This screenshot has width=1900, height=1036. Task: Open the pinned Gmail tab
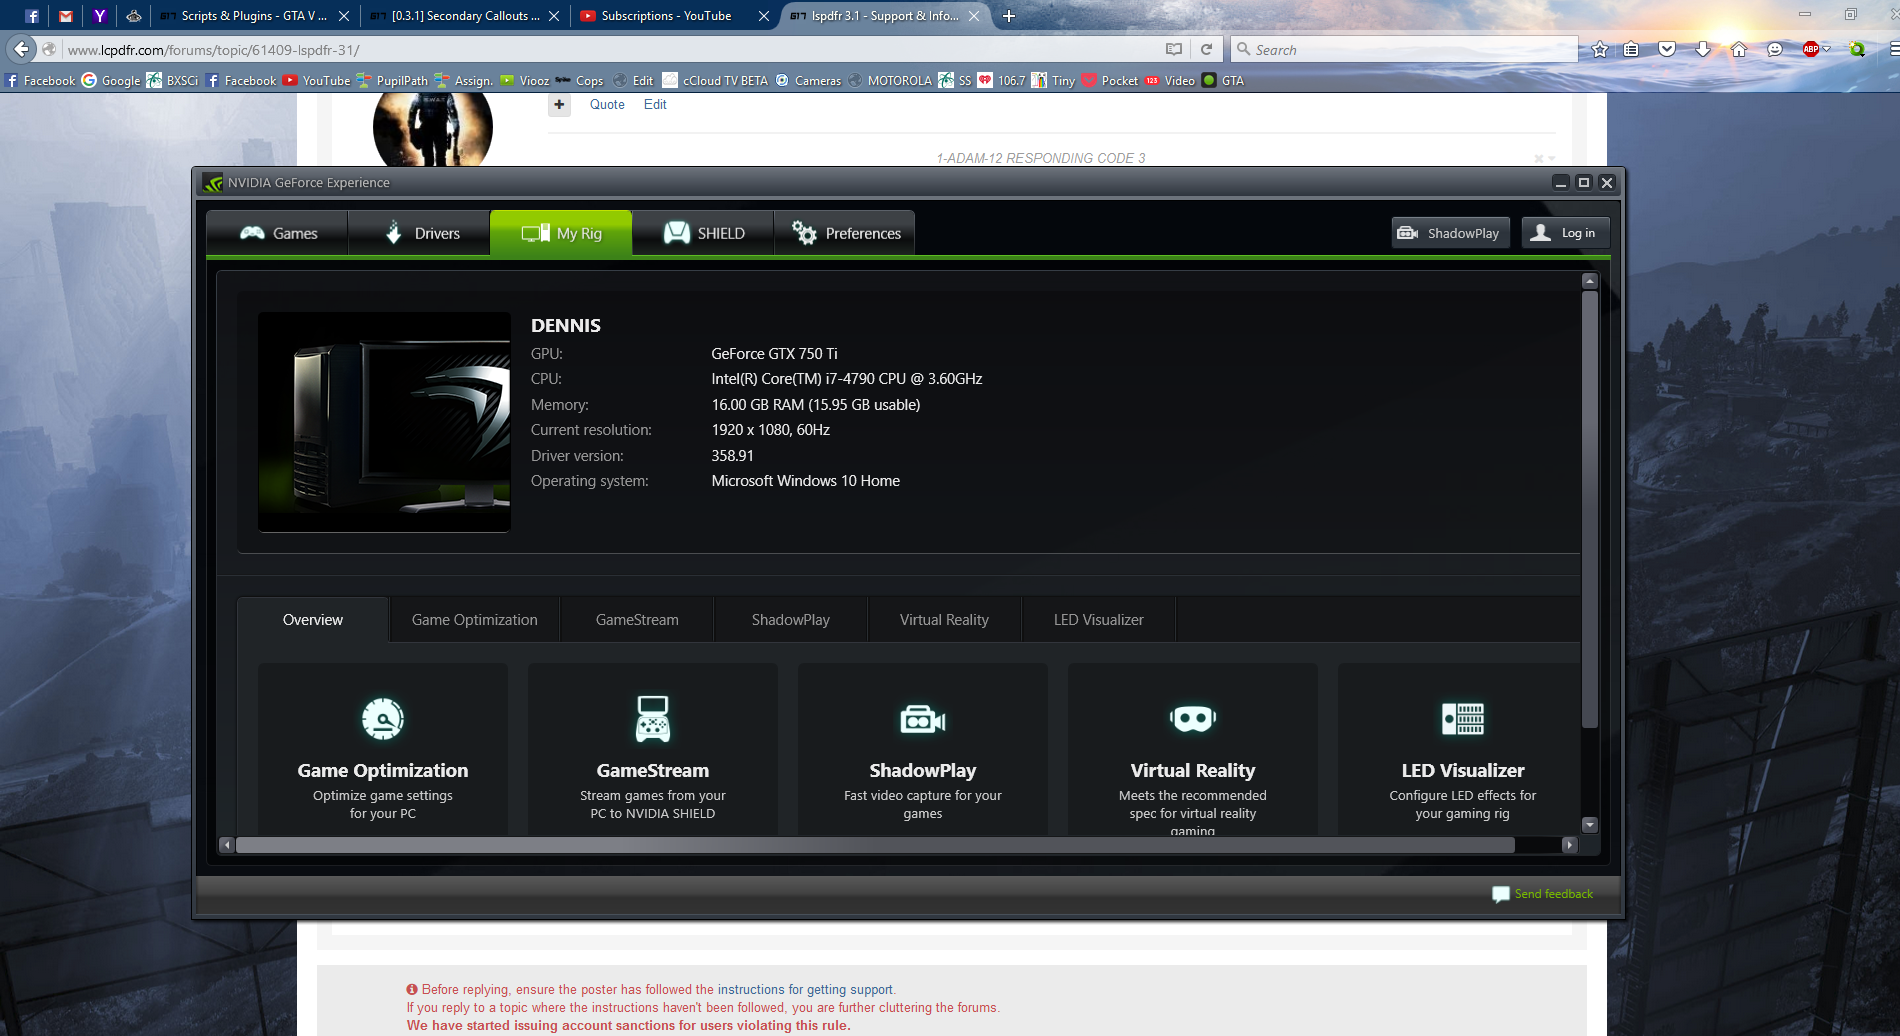pos(66,16)
